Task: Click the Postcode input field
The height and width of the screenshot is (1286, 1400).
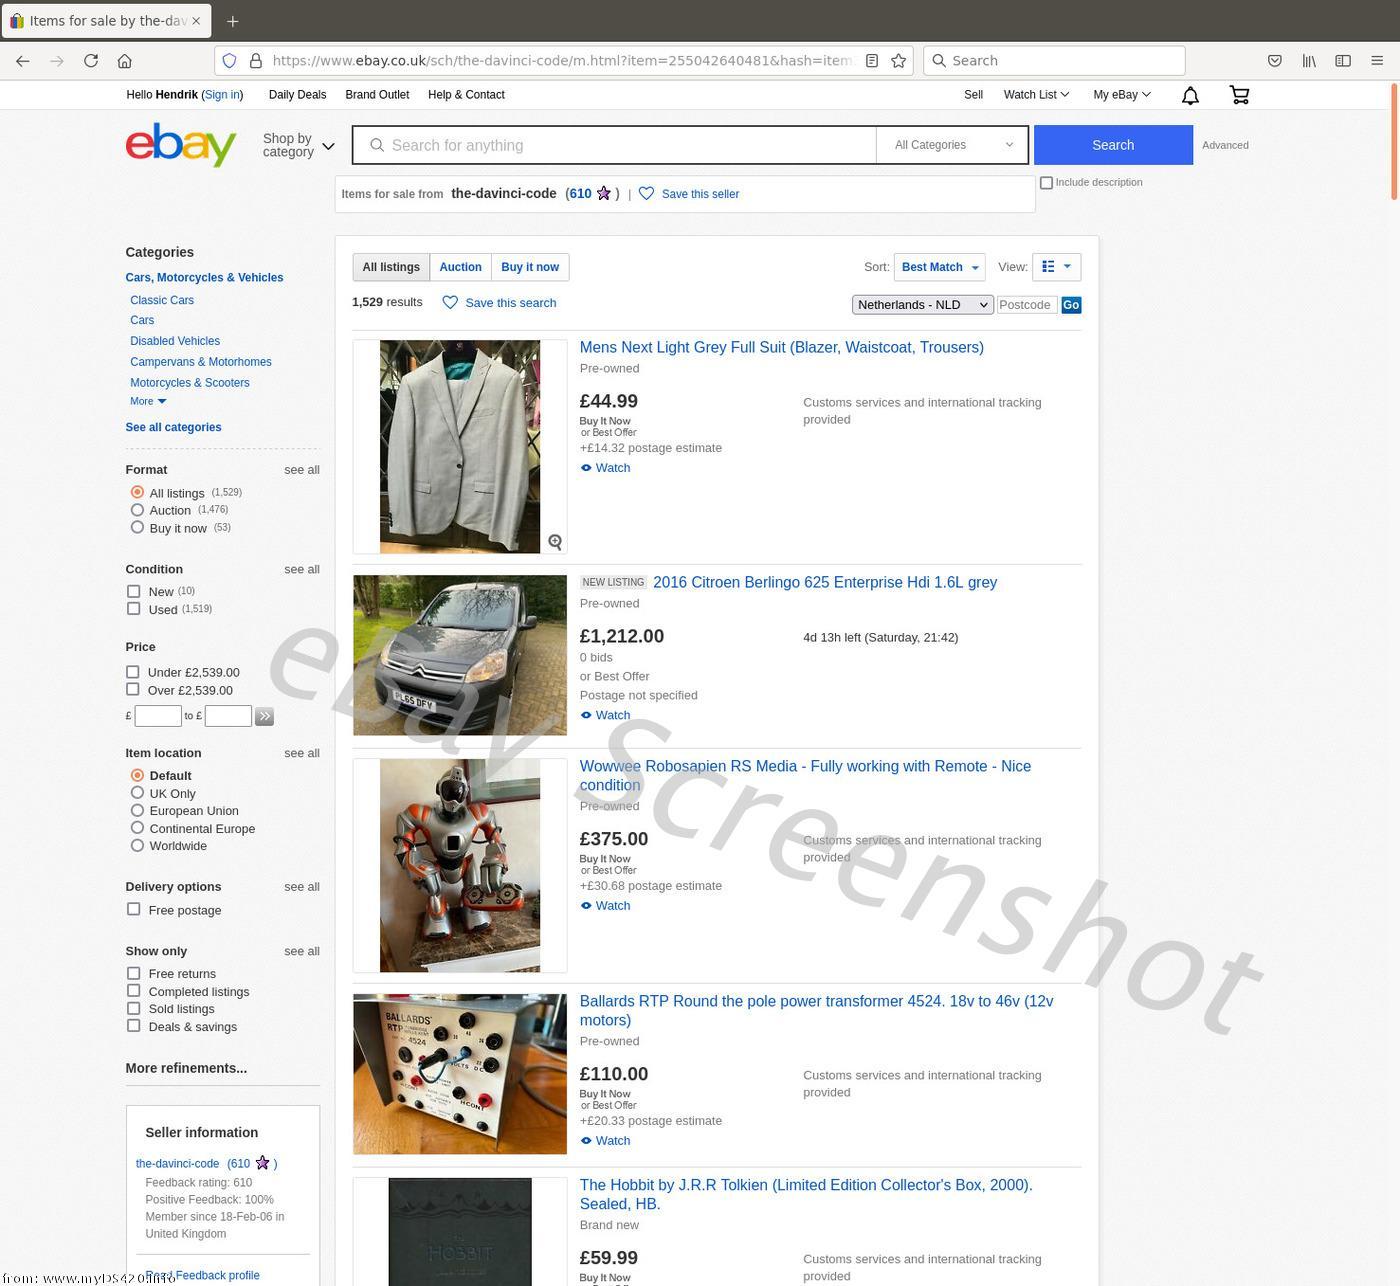Action: (x=1027, y=305)
